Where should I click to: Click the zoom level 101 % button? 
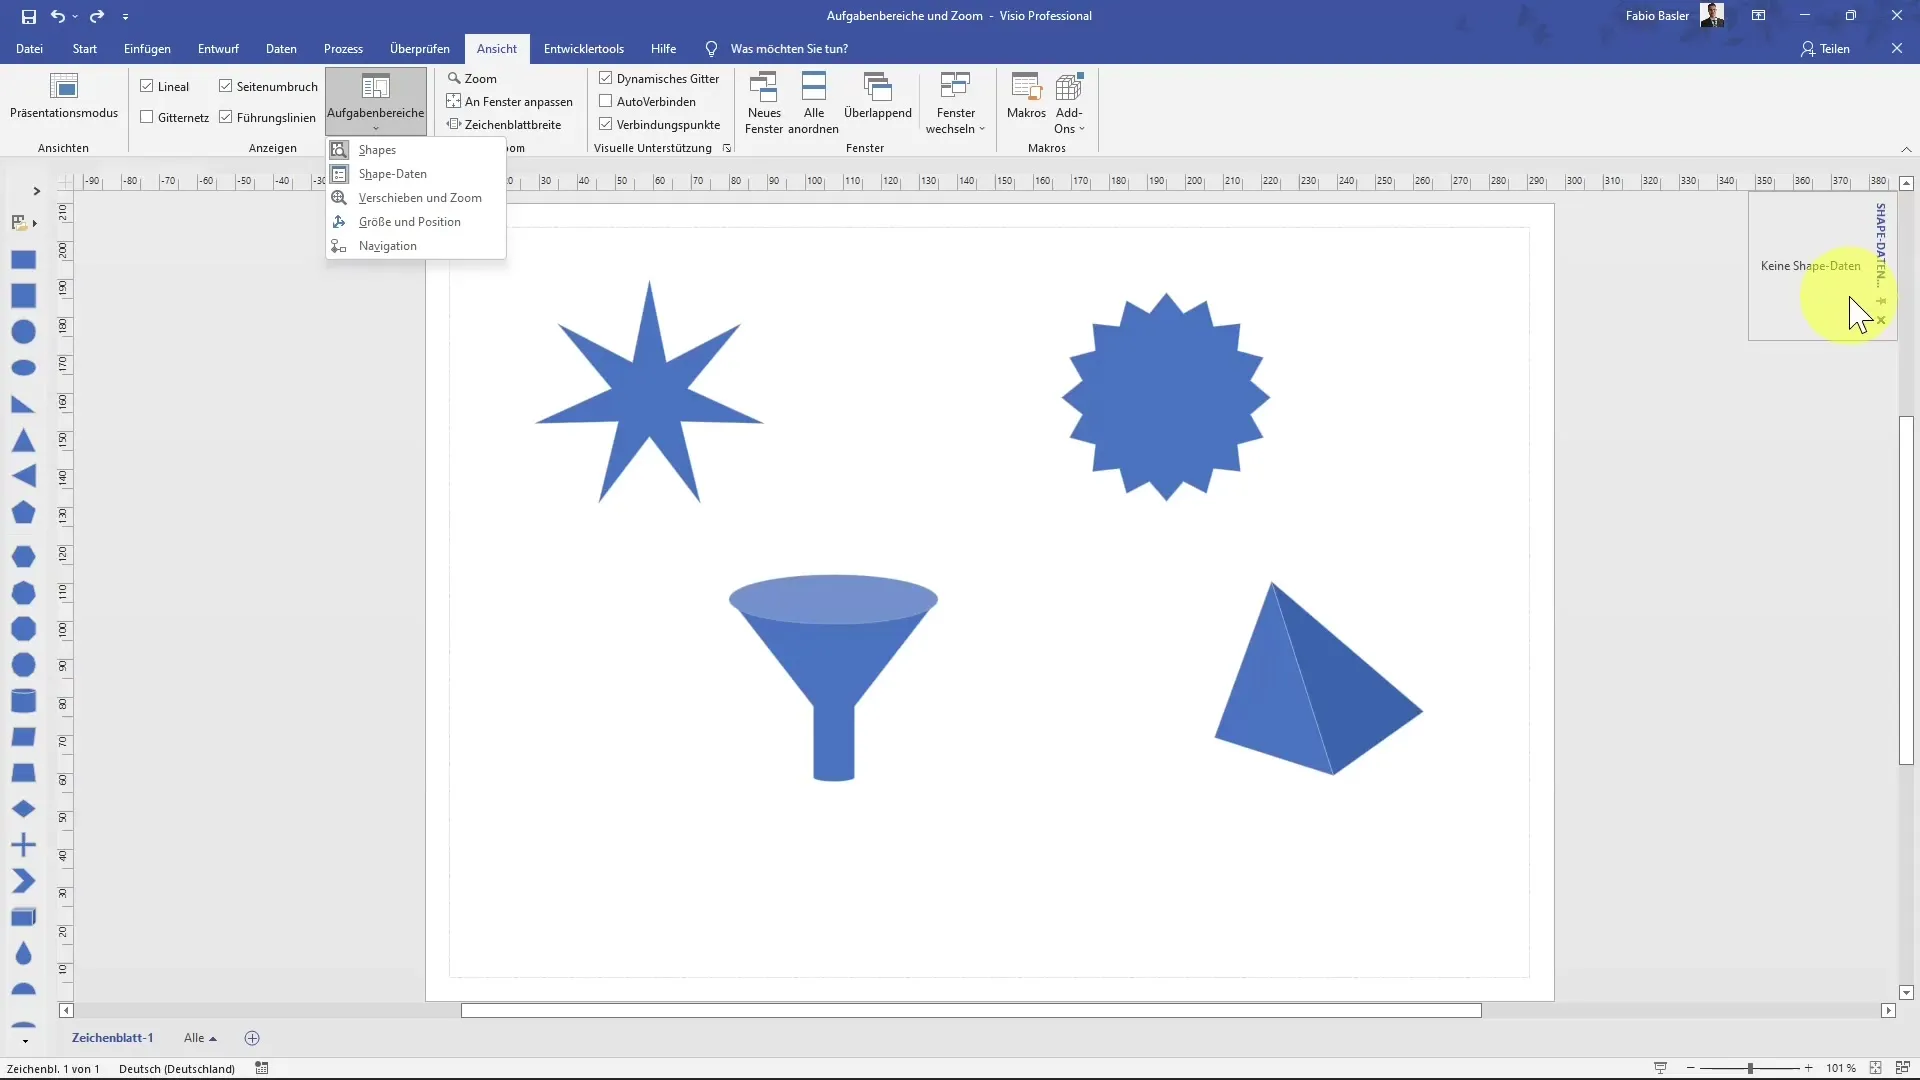pyautogui.click(x=1840, y=1068)
